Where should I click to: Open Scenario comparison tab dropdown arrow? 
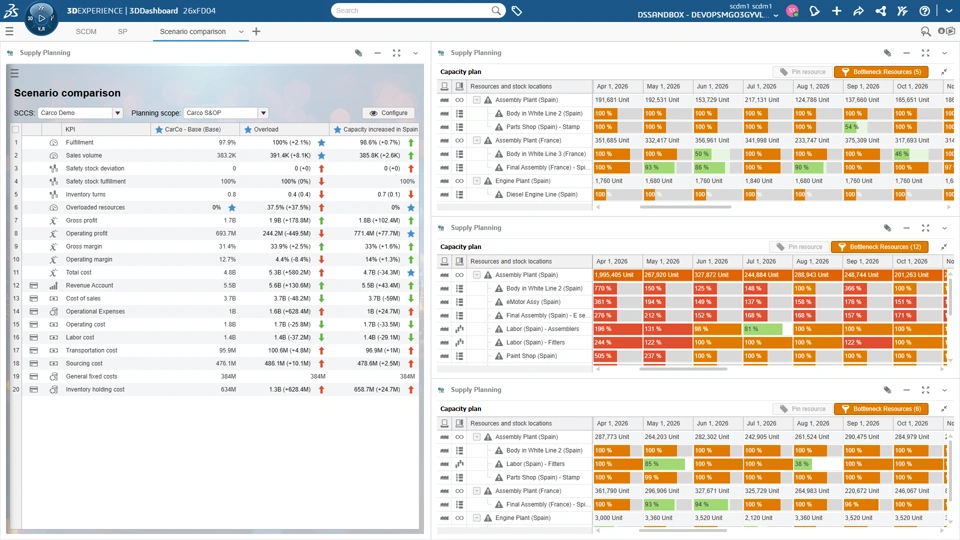pyautogui.click(x=241, y=32)
